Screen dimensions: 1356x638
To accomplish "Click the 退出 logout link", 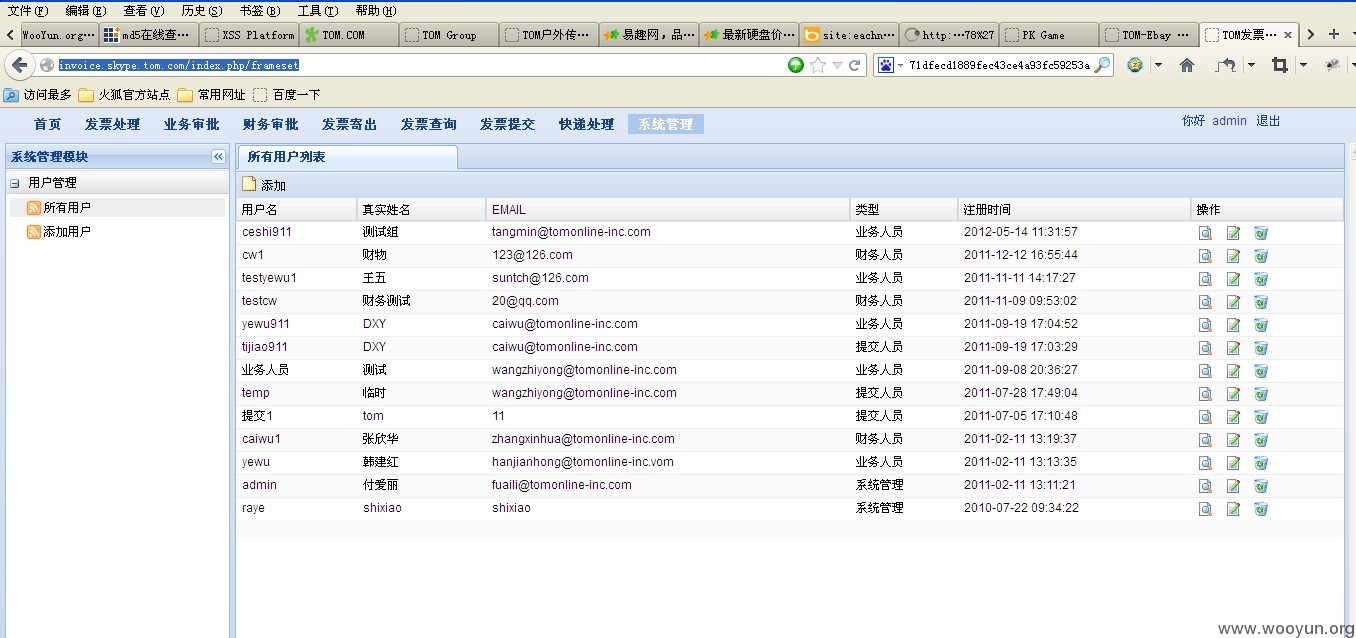I will 1268,121.
